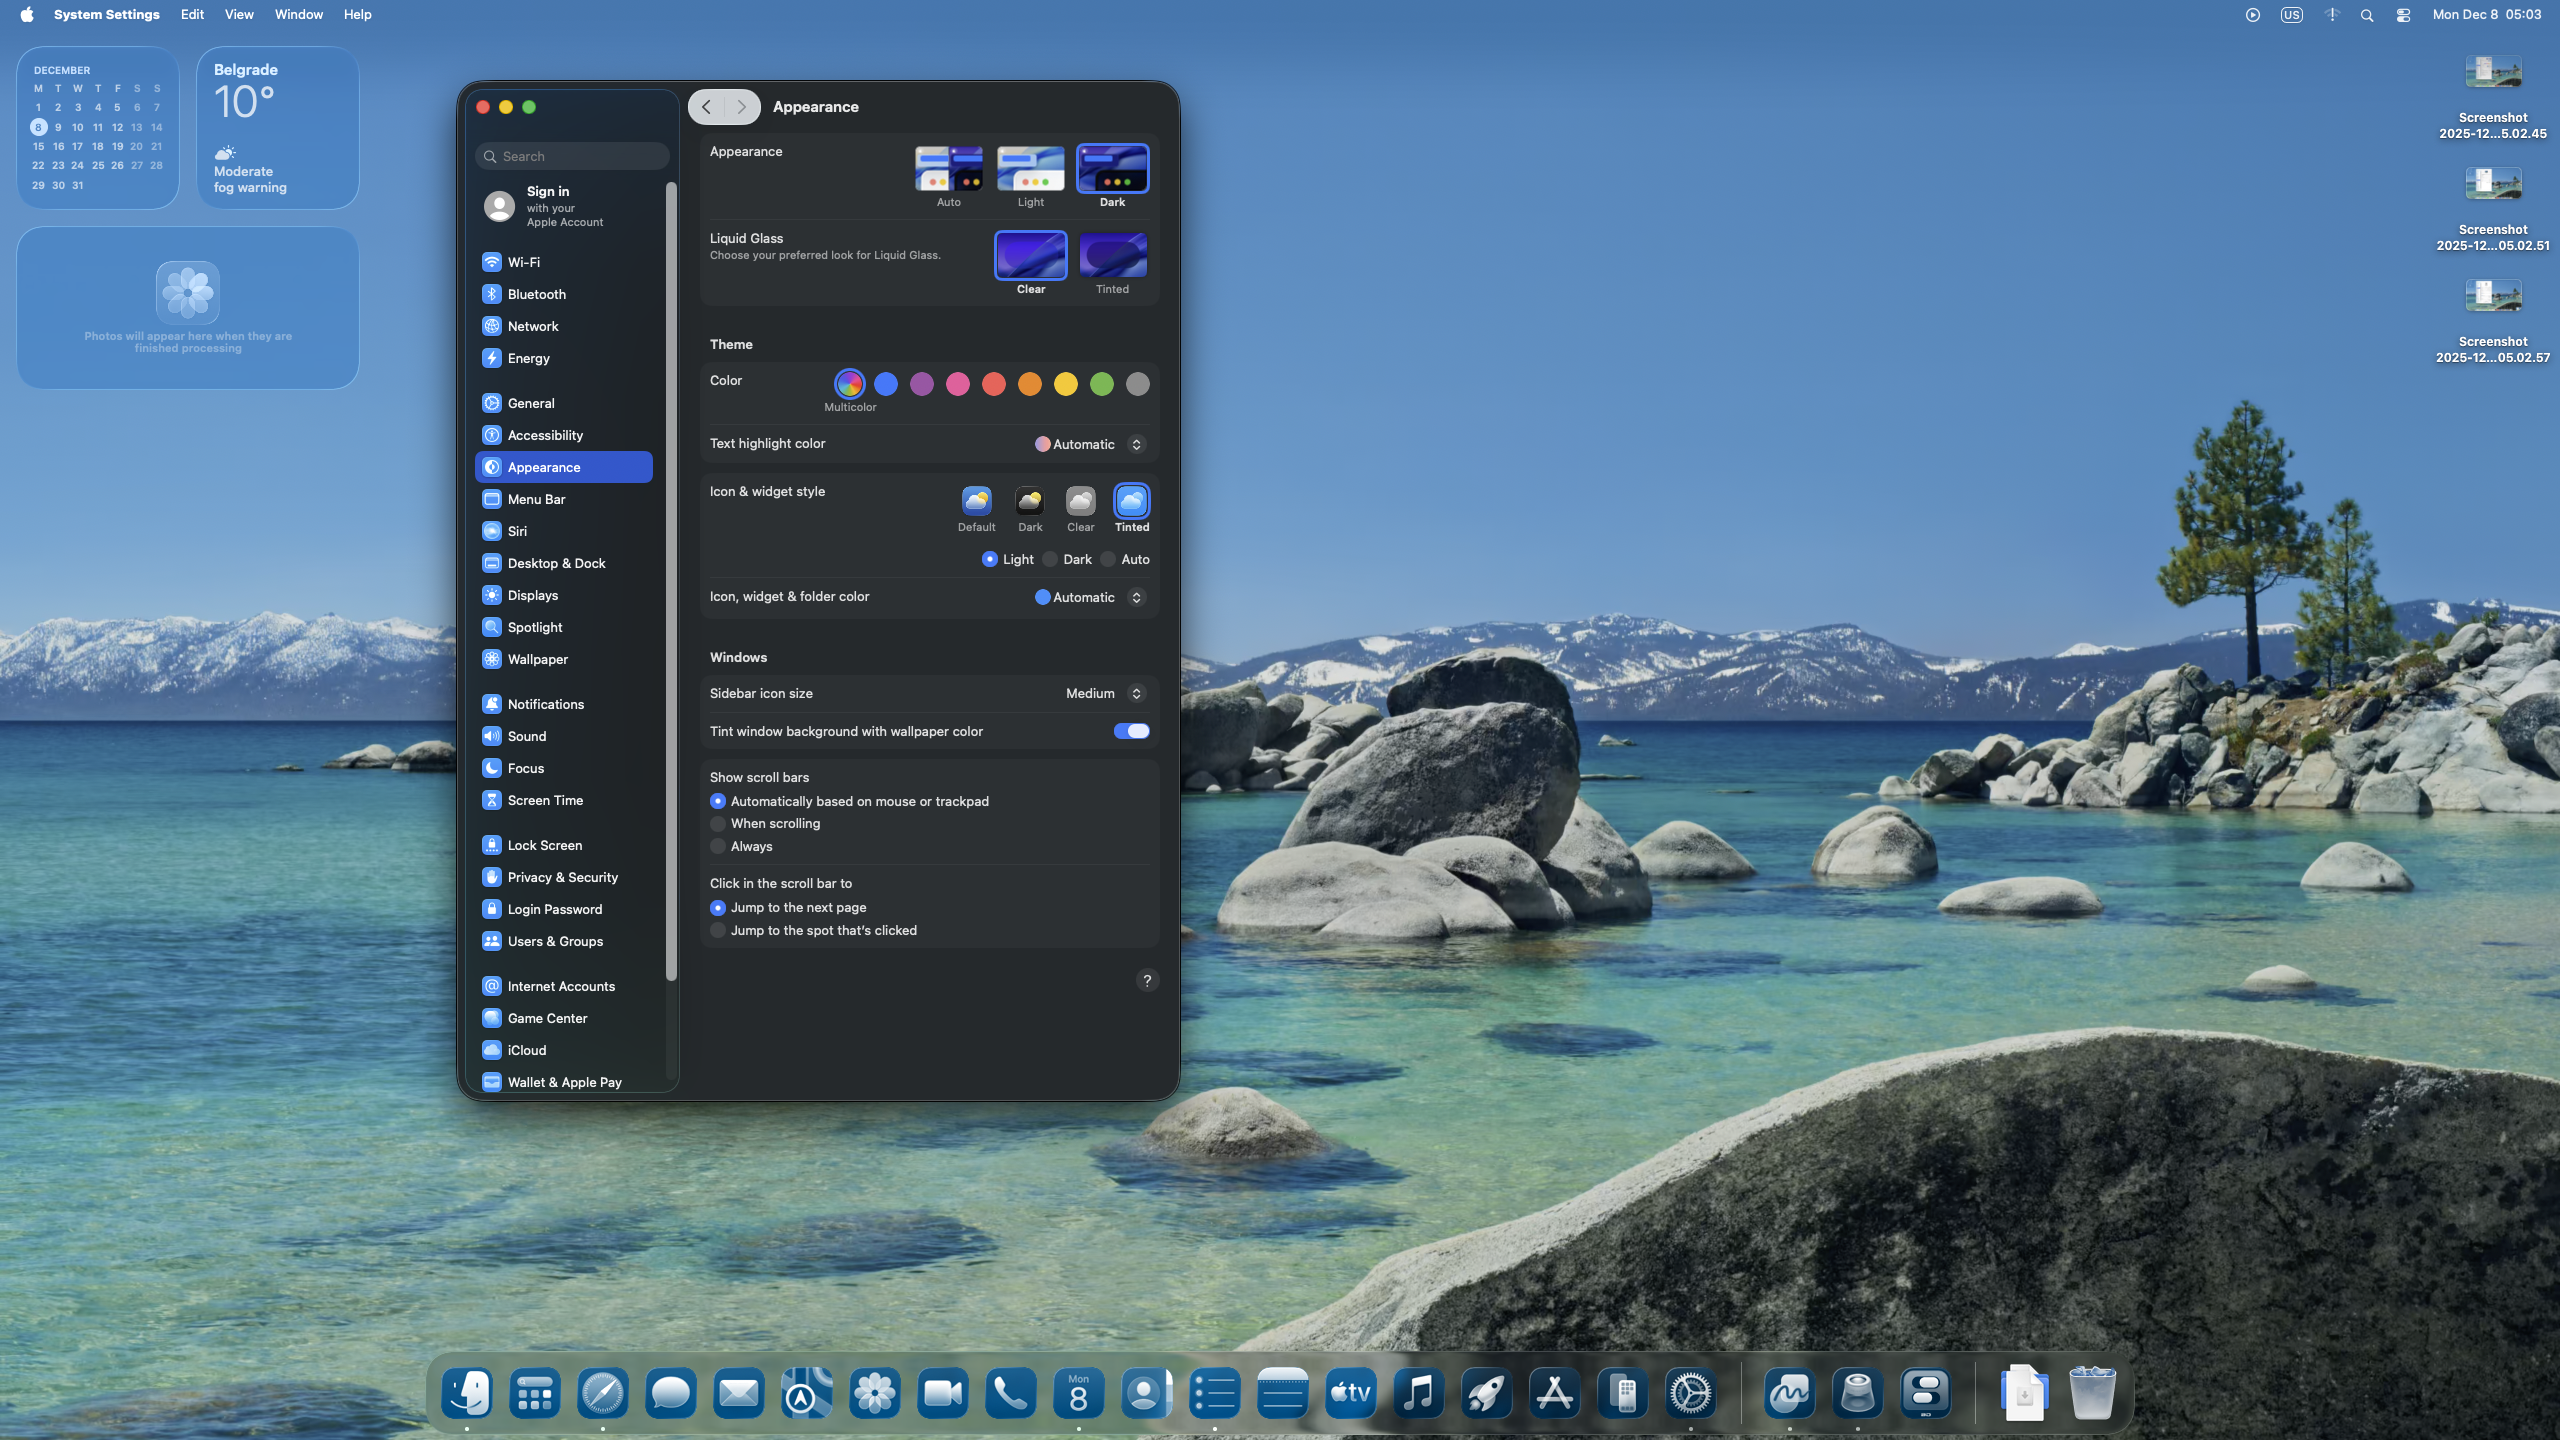The width and height of the screenshot is (2560, 1440).
Task: Select 'When scrolling' scroll bar option
Action: (718, 824)
